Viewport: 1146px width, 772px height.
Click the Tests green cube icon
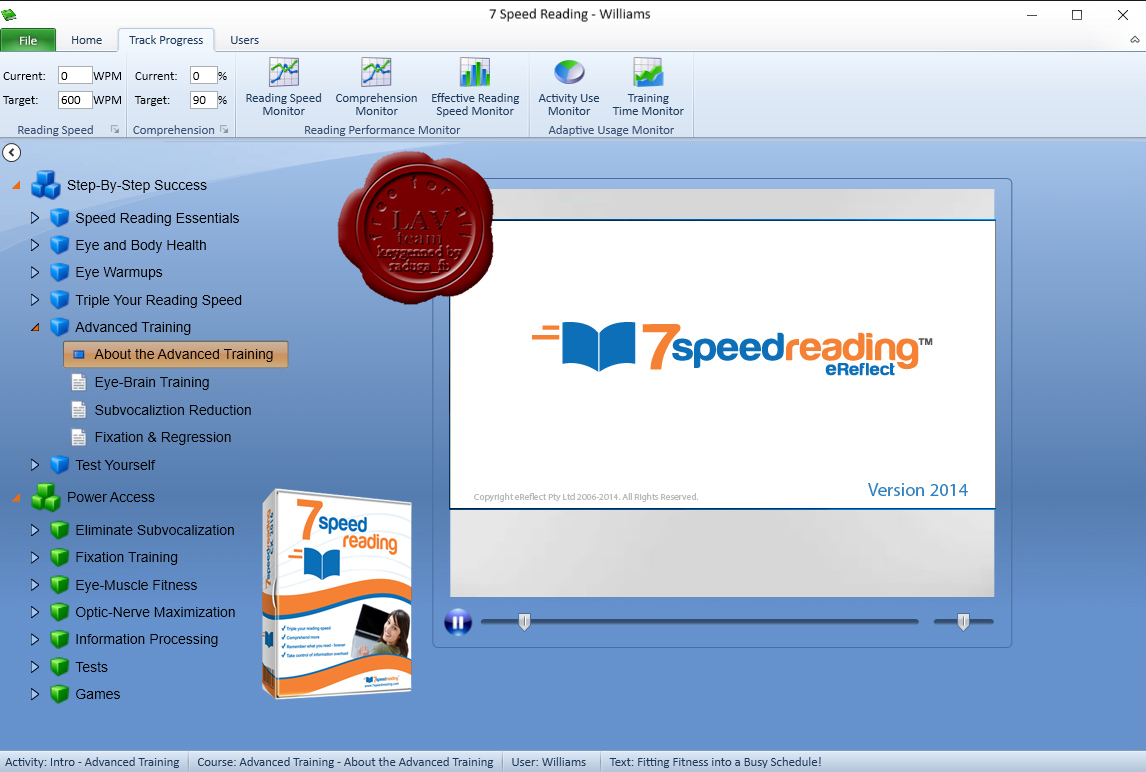pyautogui.click(x=59, y=667)
